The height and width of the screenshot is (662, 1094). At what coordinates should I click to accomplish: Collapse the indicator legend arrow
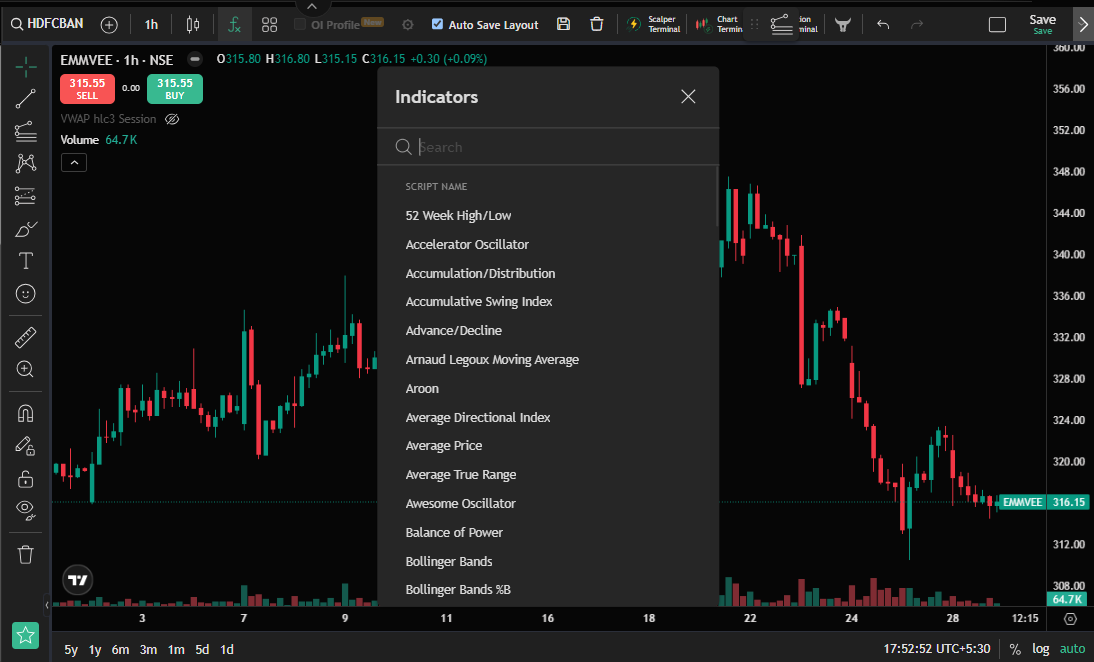click(x=74, y=163)
